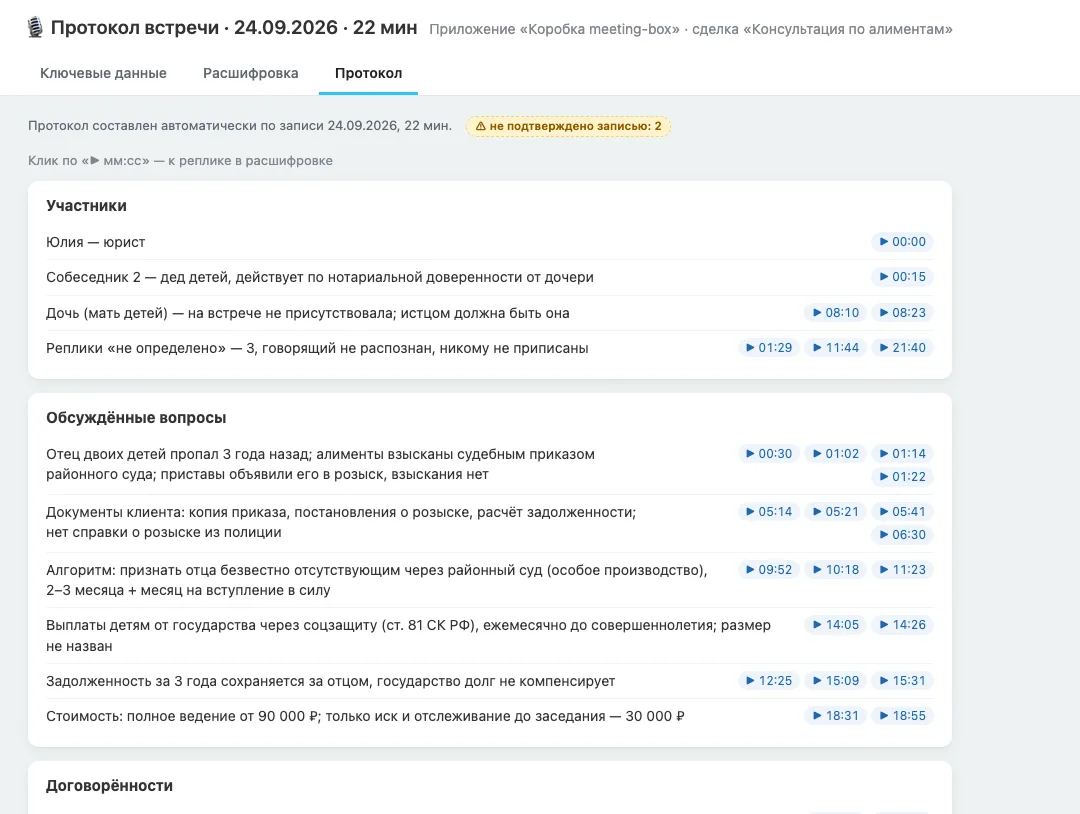Viewport: 1080px width, 814px height.
Task: Open the «Ключевые данные» tab
Action: pos(103,73)
